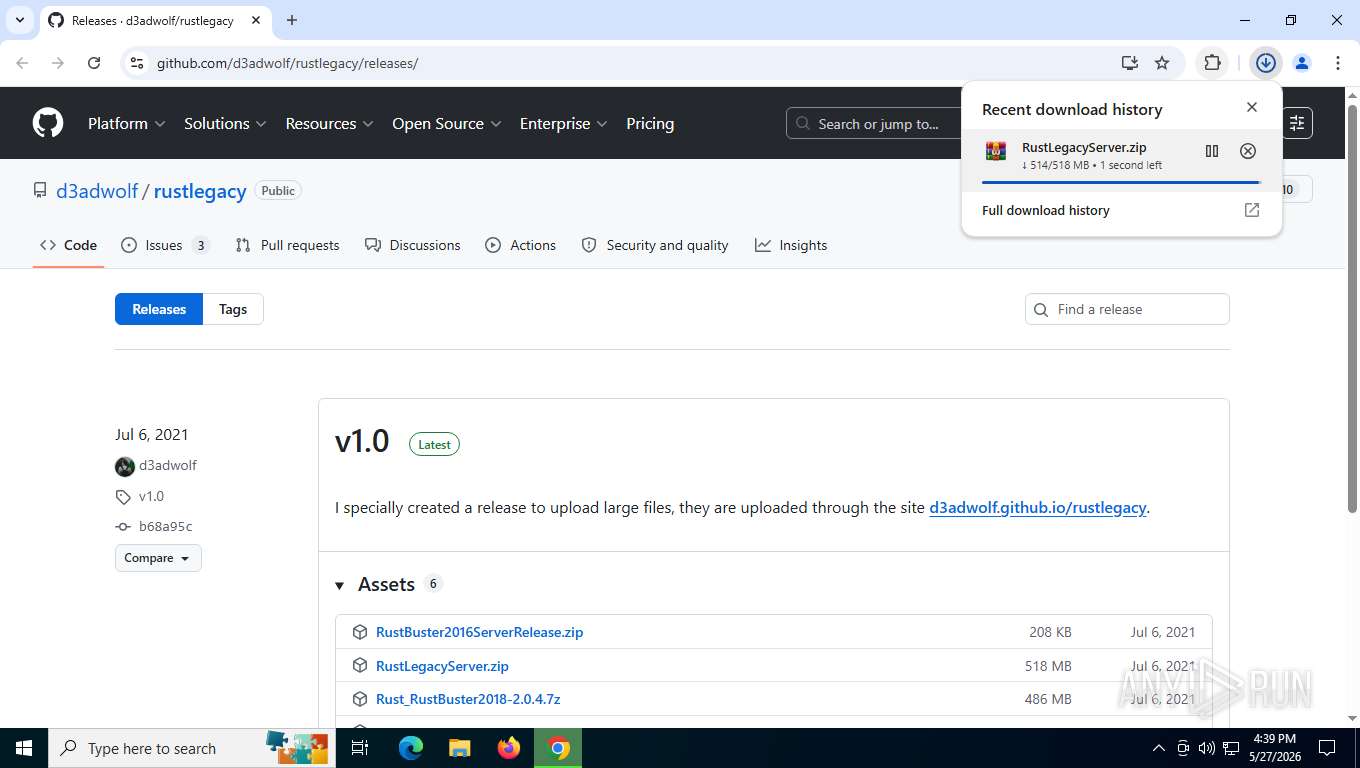Show hidden system tray icons
The width and height of the screenshot is (1360, 768).
(1159, 748)
